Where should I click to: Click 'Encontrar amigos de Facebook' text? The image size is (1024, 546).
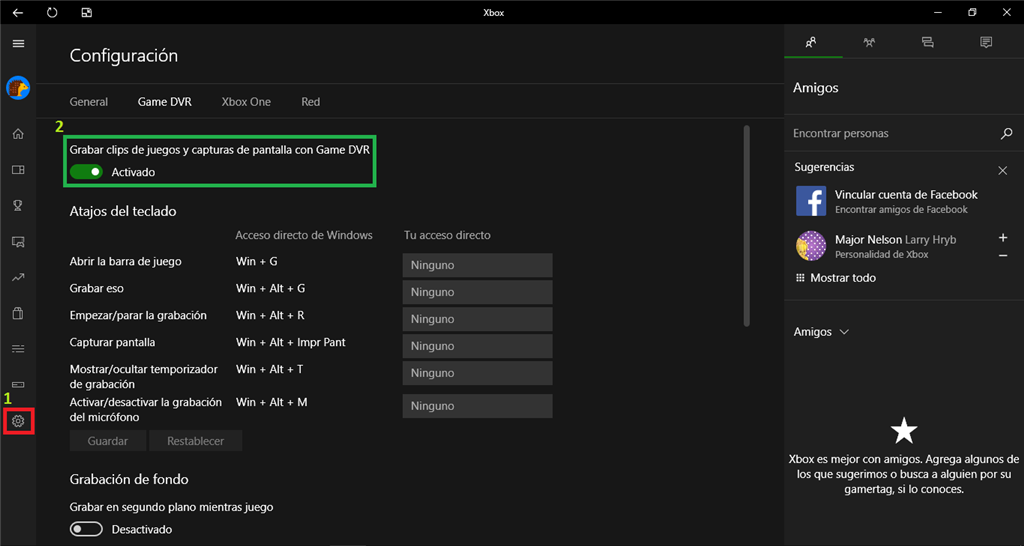click(x=901, y=210)
